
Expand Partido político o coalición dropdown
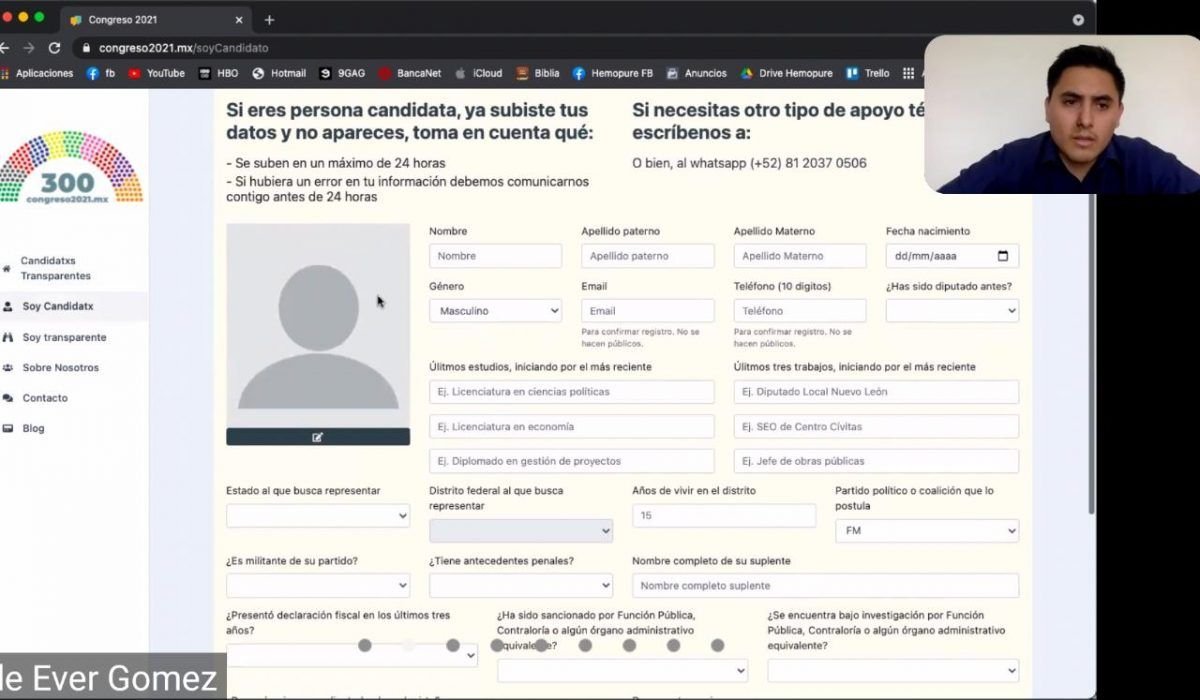tap(926, 531)
